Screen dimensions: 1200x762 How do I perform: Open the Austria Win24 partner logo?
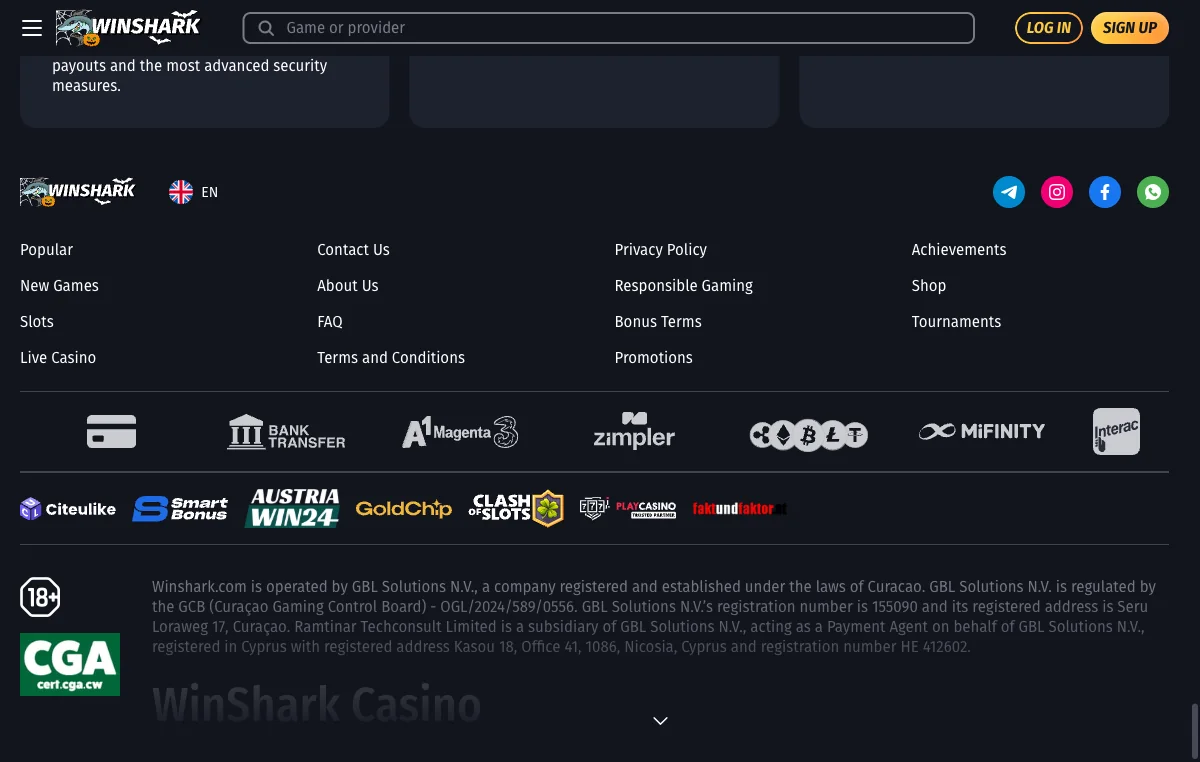tap(292, 508)
